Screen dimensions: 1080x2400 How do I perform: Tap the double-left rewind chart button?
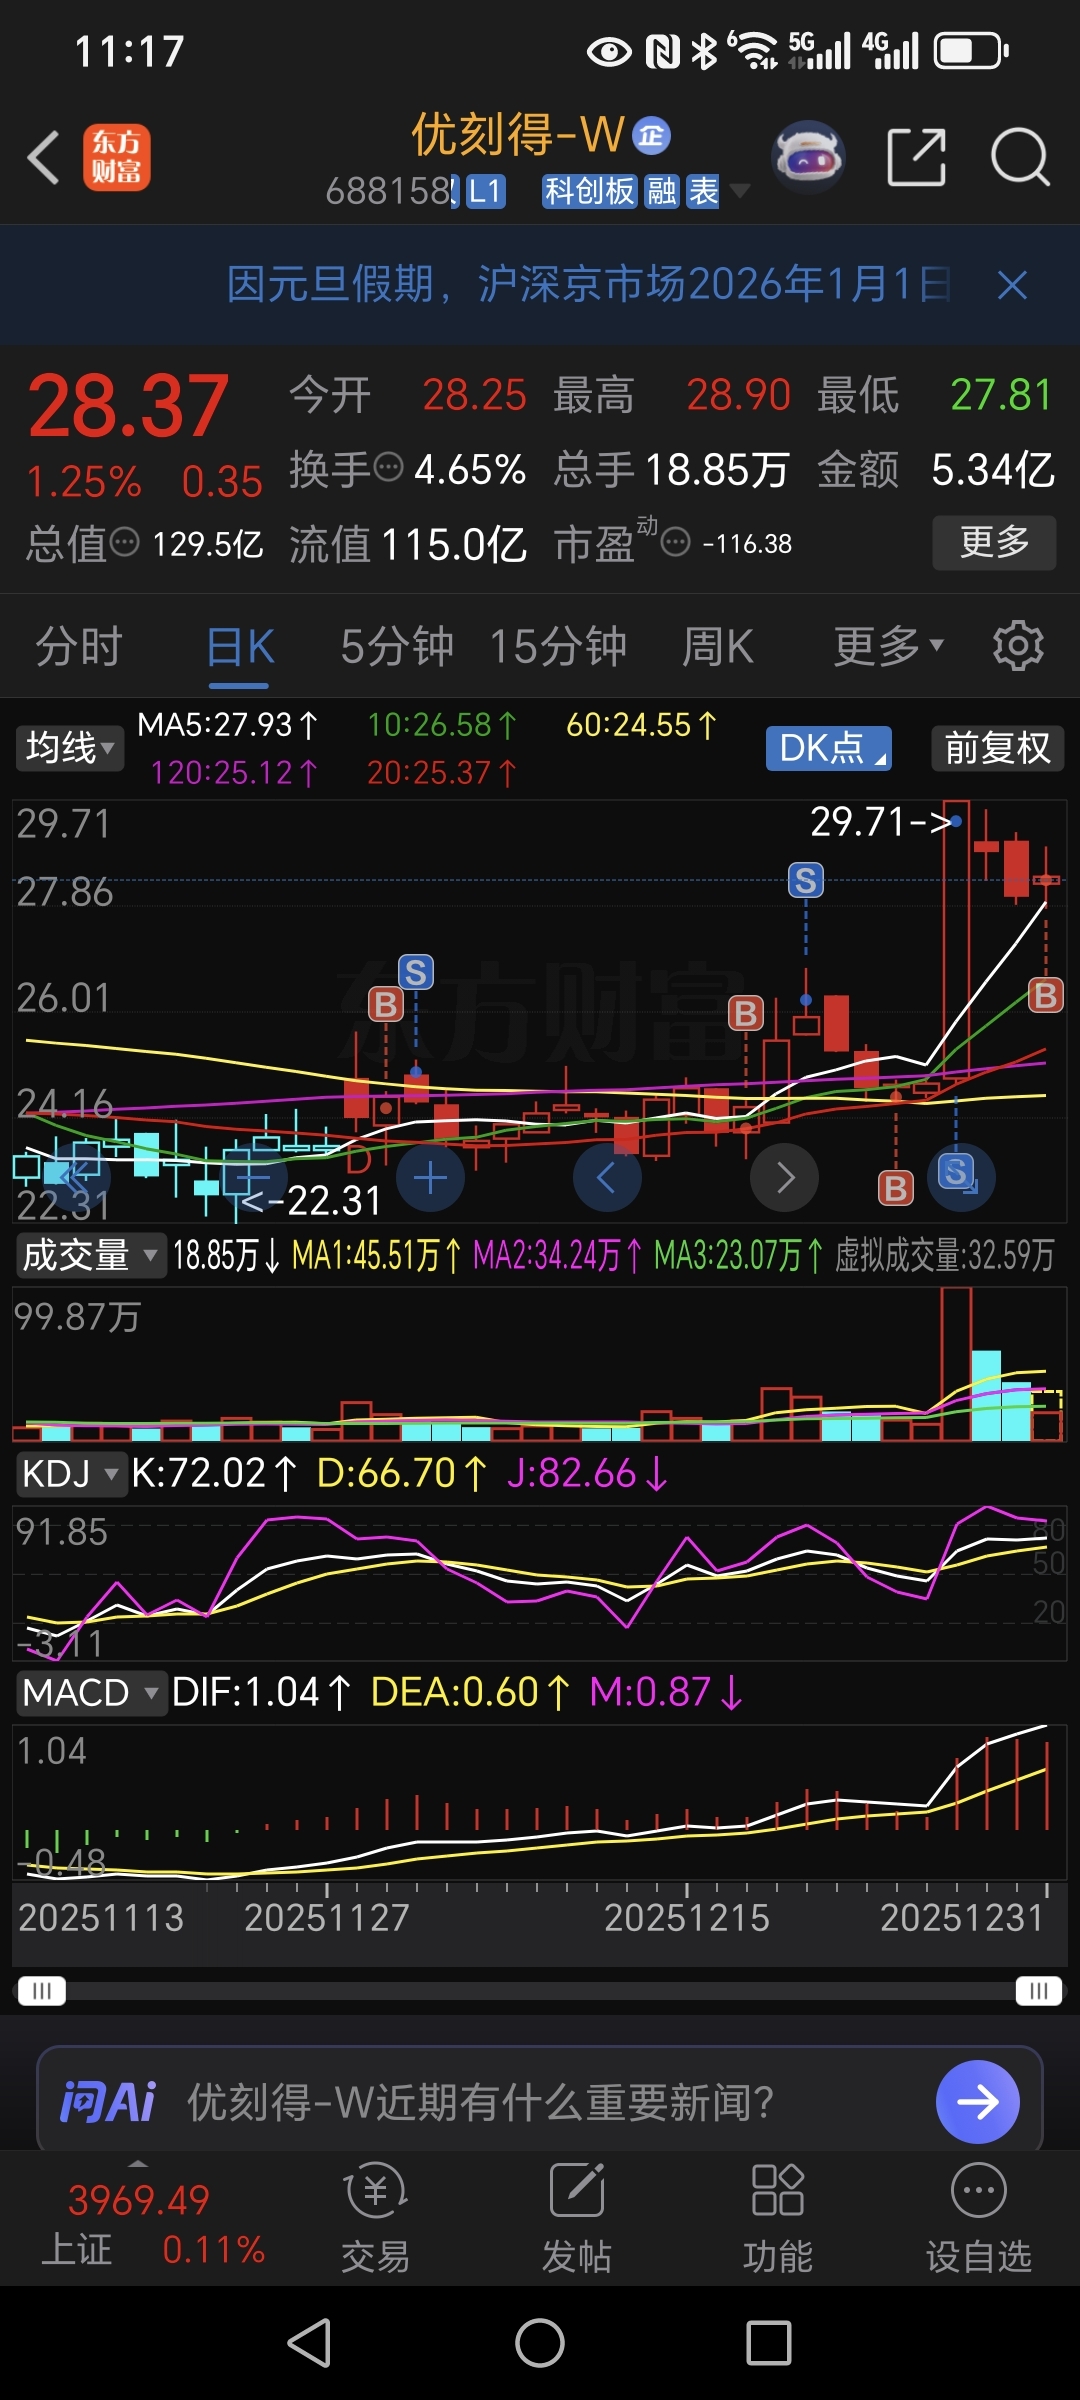(77, 1176)
